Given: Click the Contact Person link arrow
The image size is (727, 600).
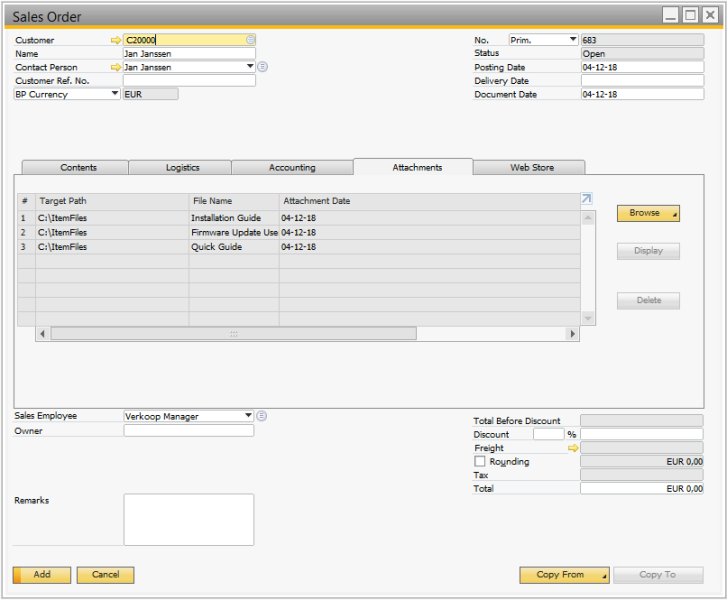Looking at the screenshot, I should click(x=116, y=67).
